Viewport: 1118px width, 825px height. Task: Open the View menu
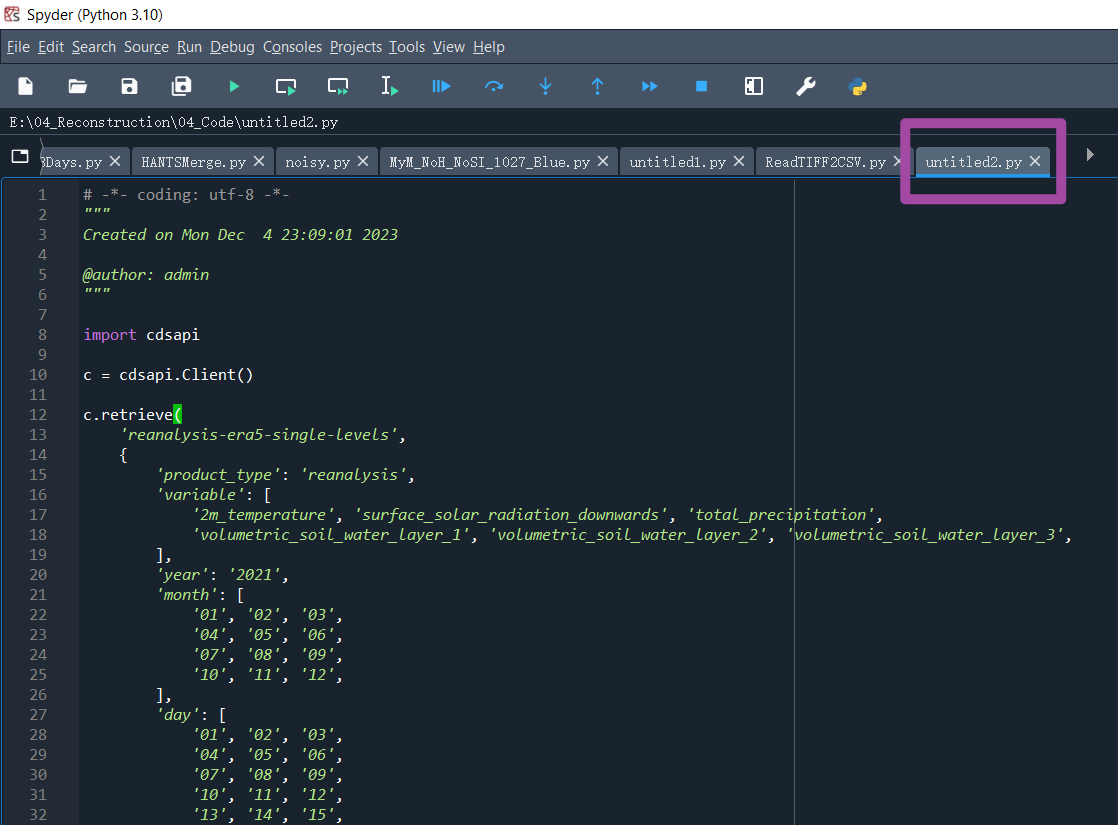pos(448,47)
